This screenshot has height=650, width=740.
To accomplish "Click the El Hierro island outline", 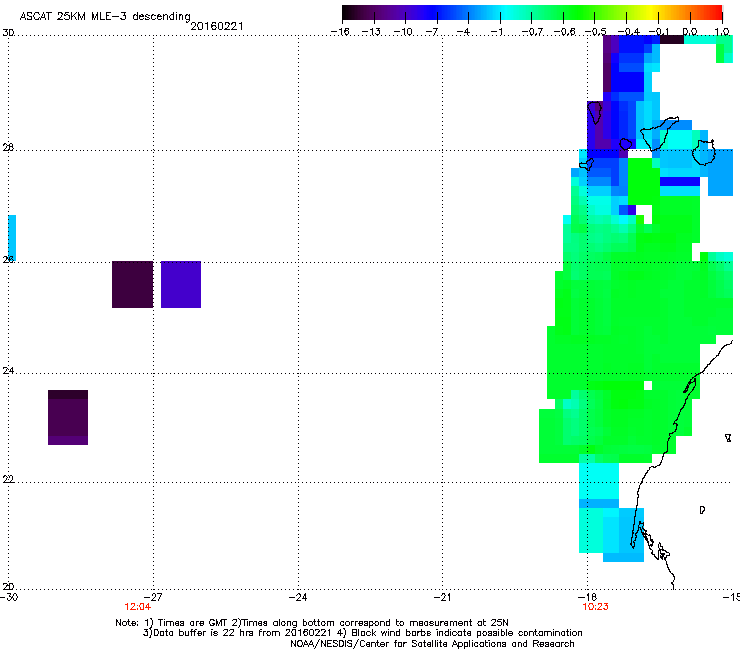I will tap(586, 164).
